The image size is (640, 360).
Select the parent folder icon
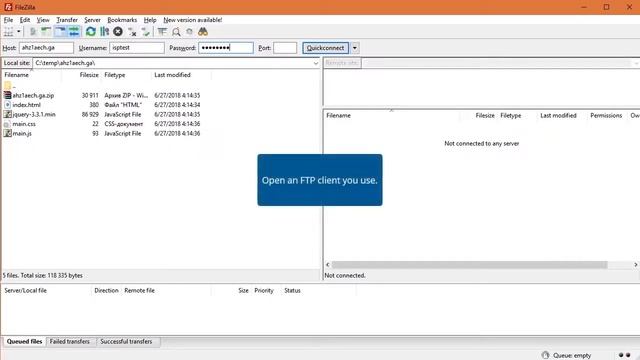(7, 86)
